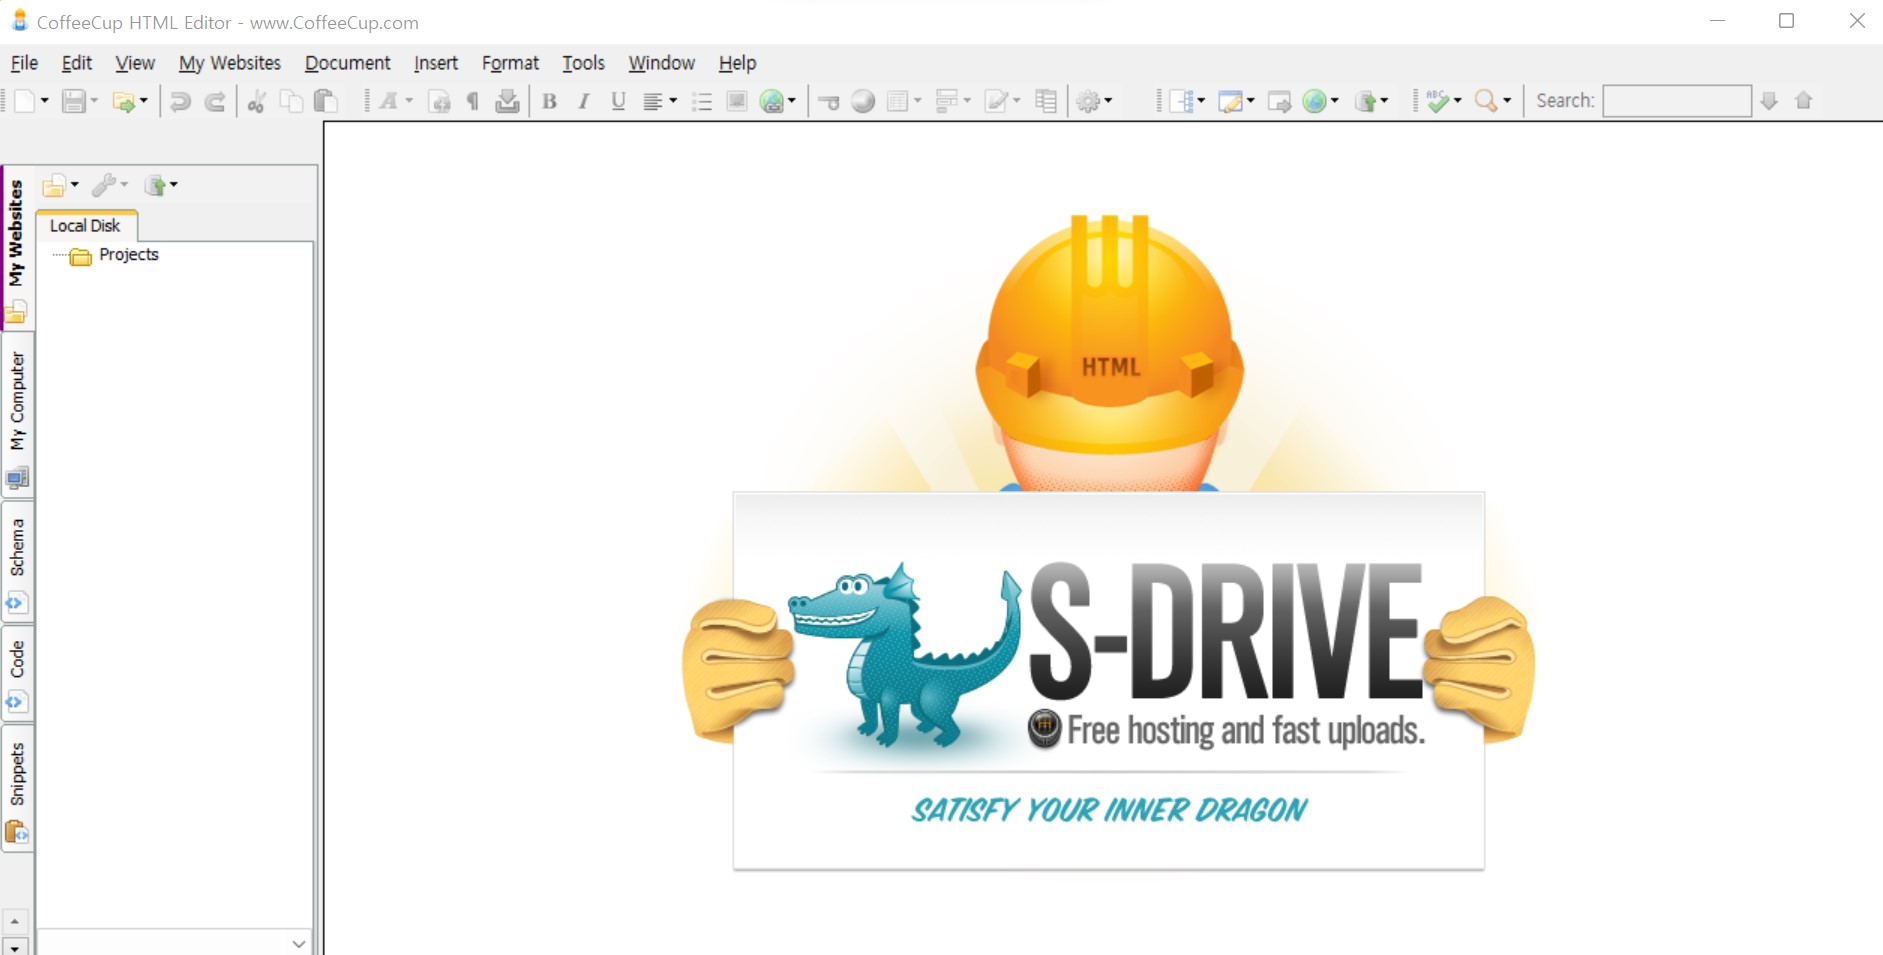Screen dimensions: 1883x955
Task: Click the window with pencil editor icon
Action: click(1231, 101)
